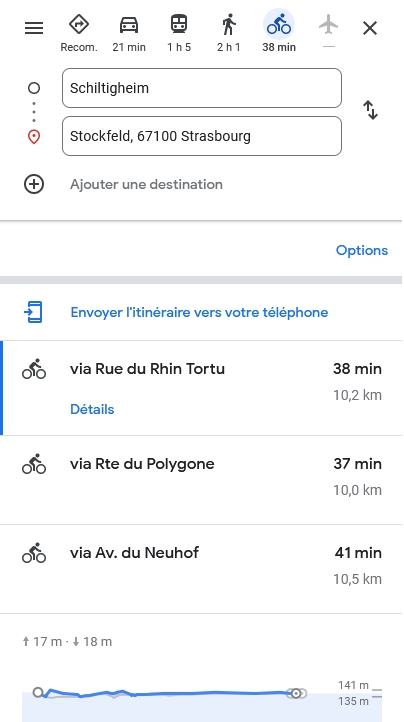Click the elevation profile chart line

tap(168, 693)
